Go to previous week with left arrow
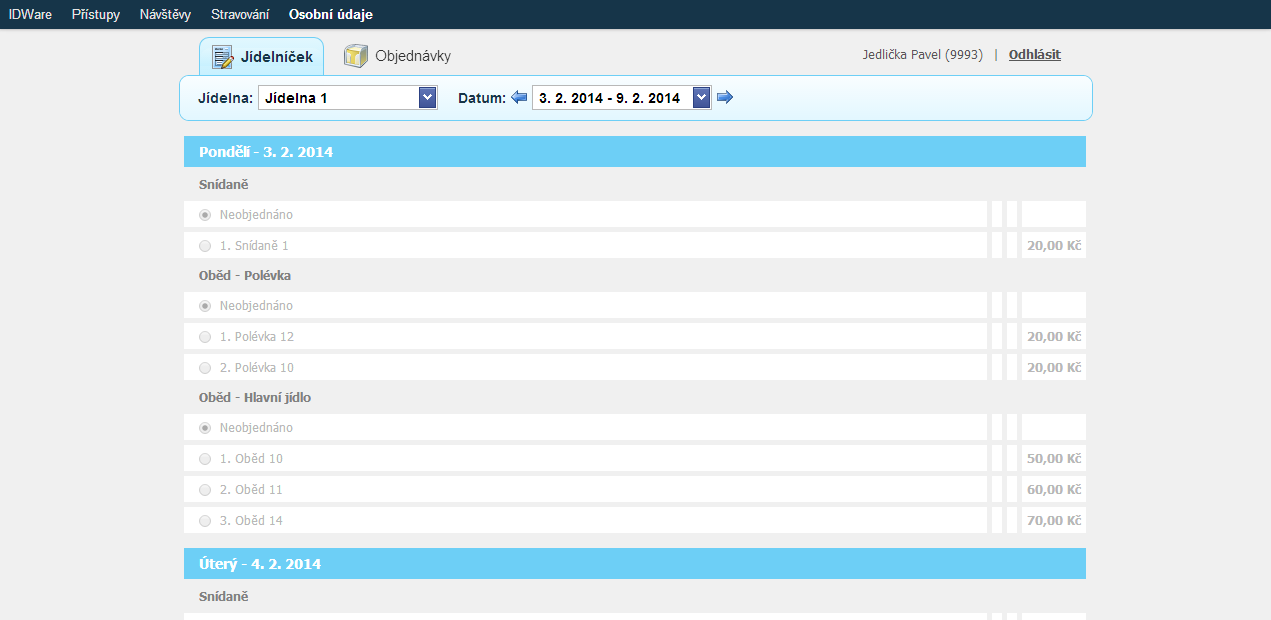This screenshot has width=1271, height=620. coord(519,97)
